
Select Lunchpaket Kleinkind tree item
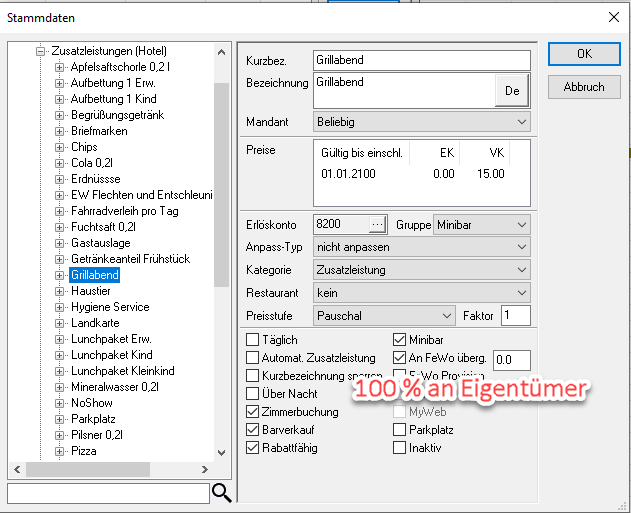(123, 371)
